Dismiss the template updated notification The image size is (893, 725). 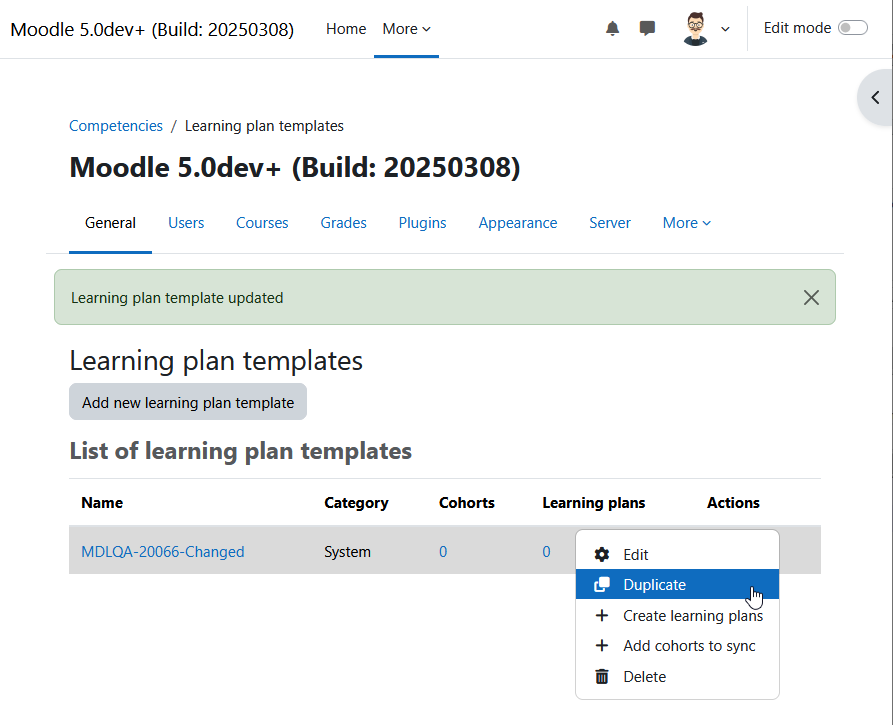click(811, 297)
